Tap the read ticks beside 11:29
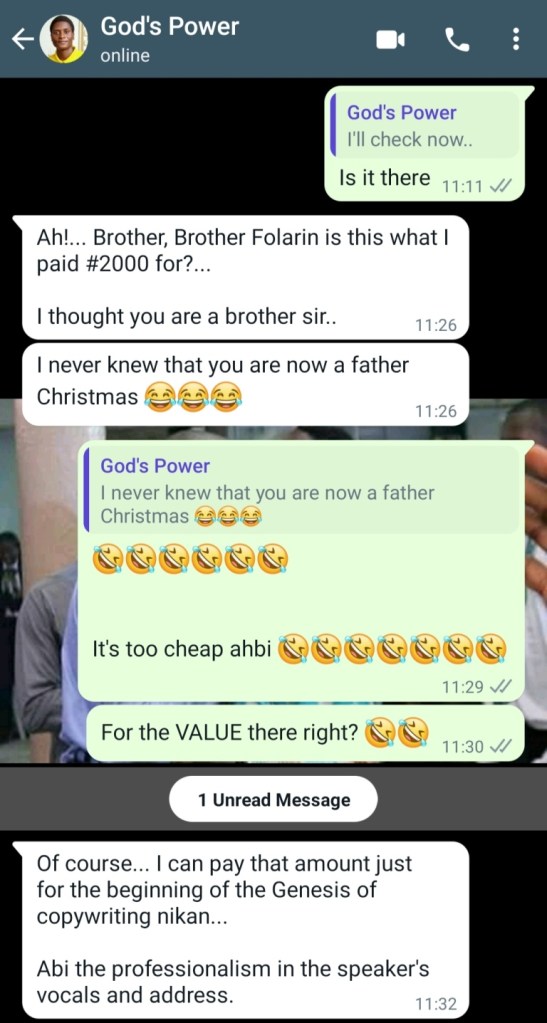The image size is (547, 1023). [x=498, y=686]
